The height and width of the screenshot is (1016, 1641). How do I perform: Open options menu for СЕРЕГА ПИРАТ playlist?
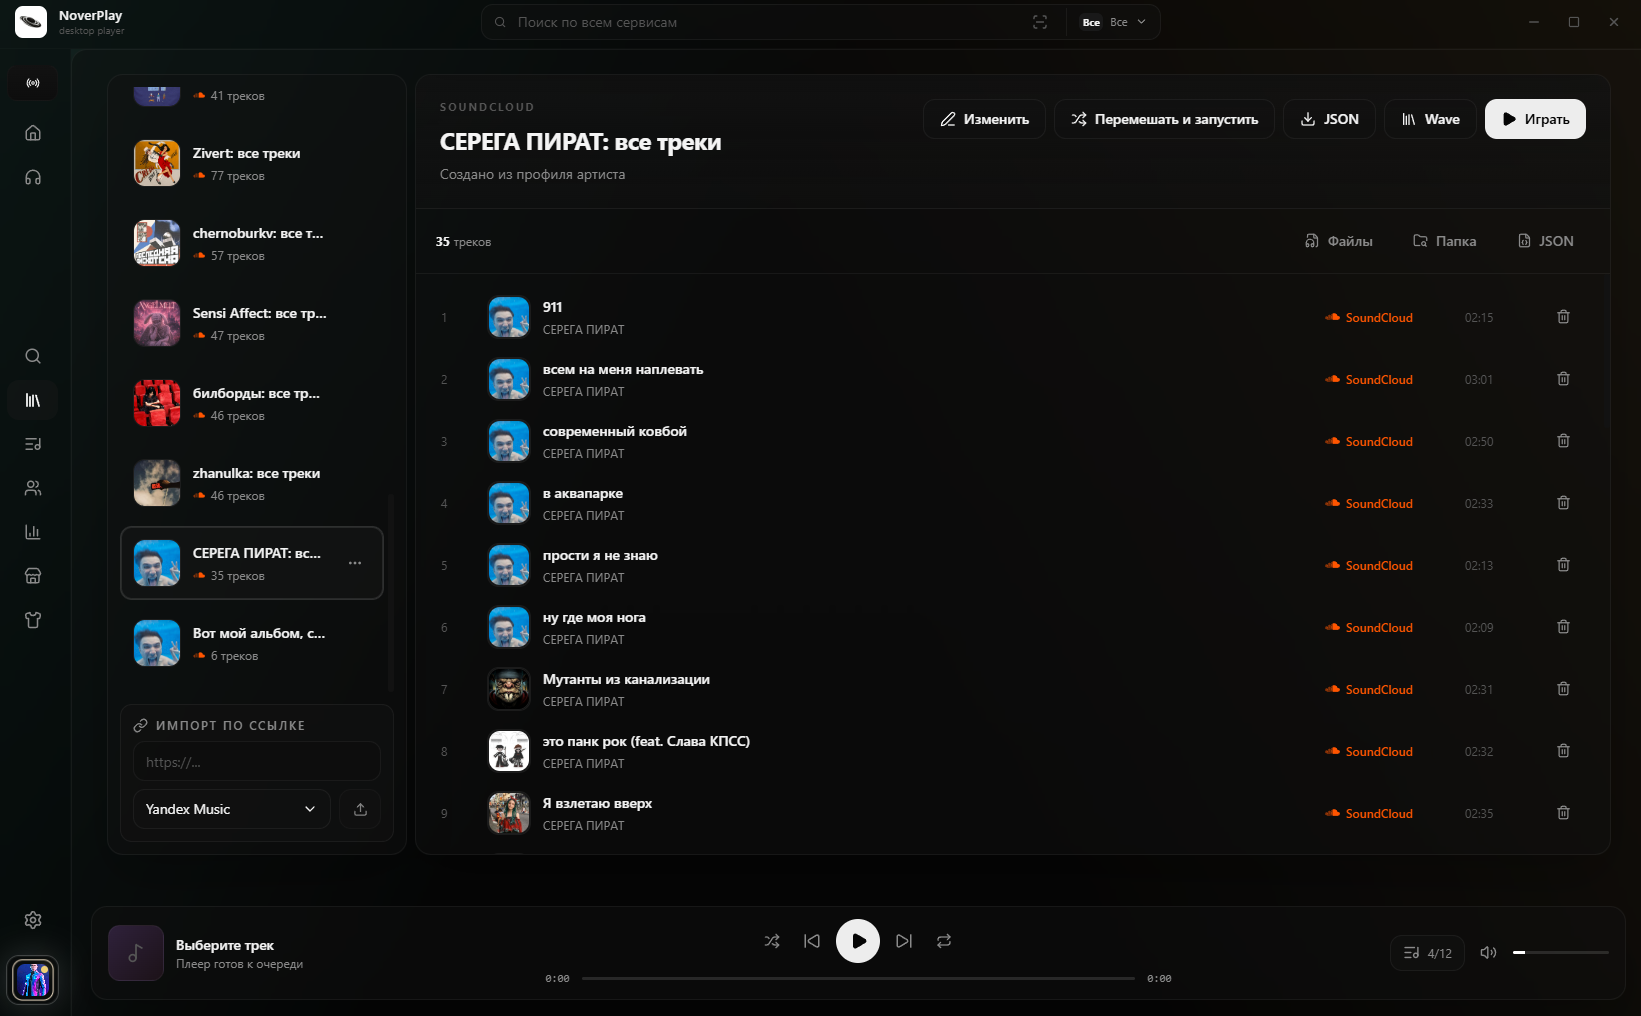(x=355, y=563)
